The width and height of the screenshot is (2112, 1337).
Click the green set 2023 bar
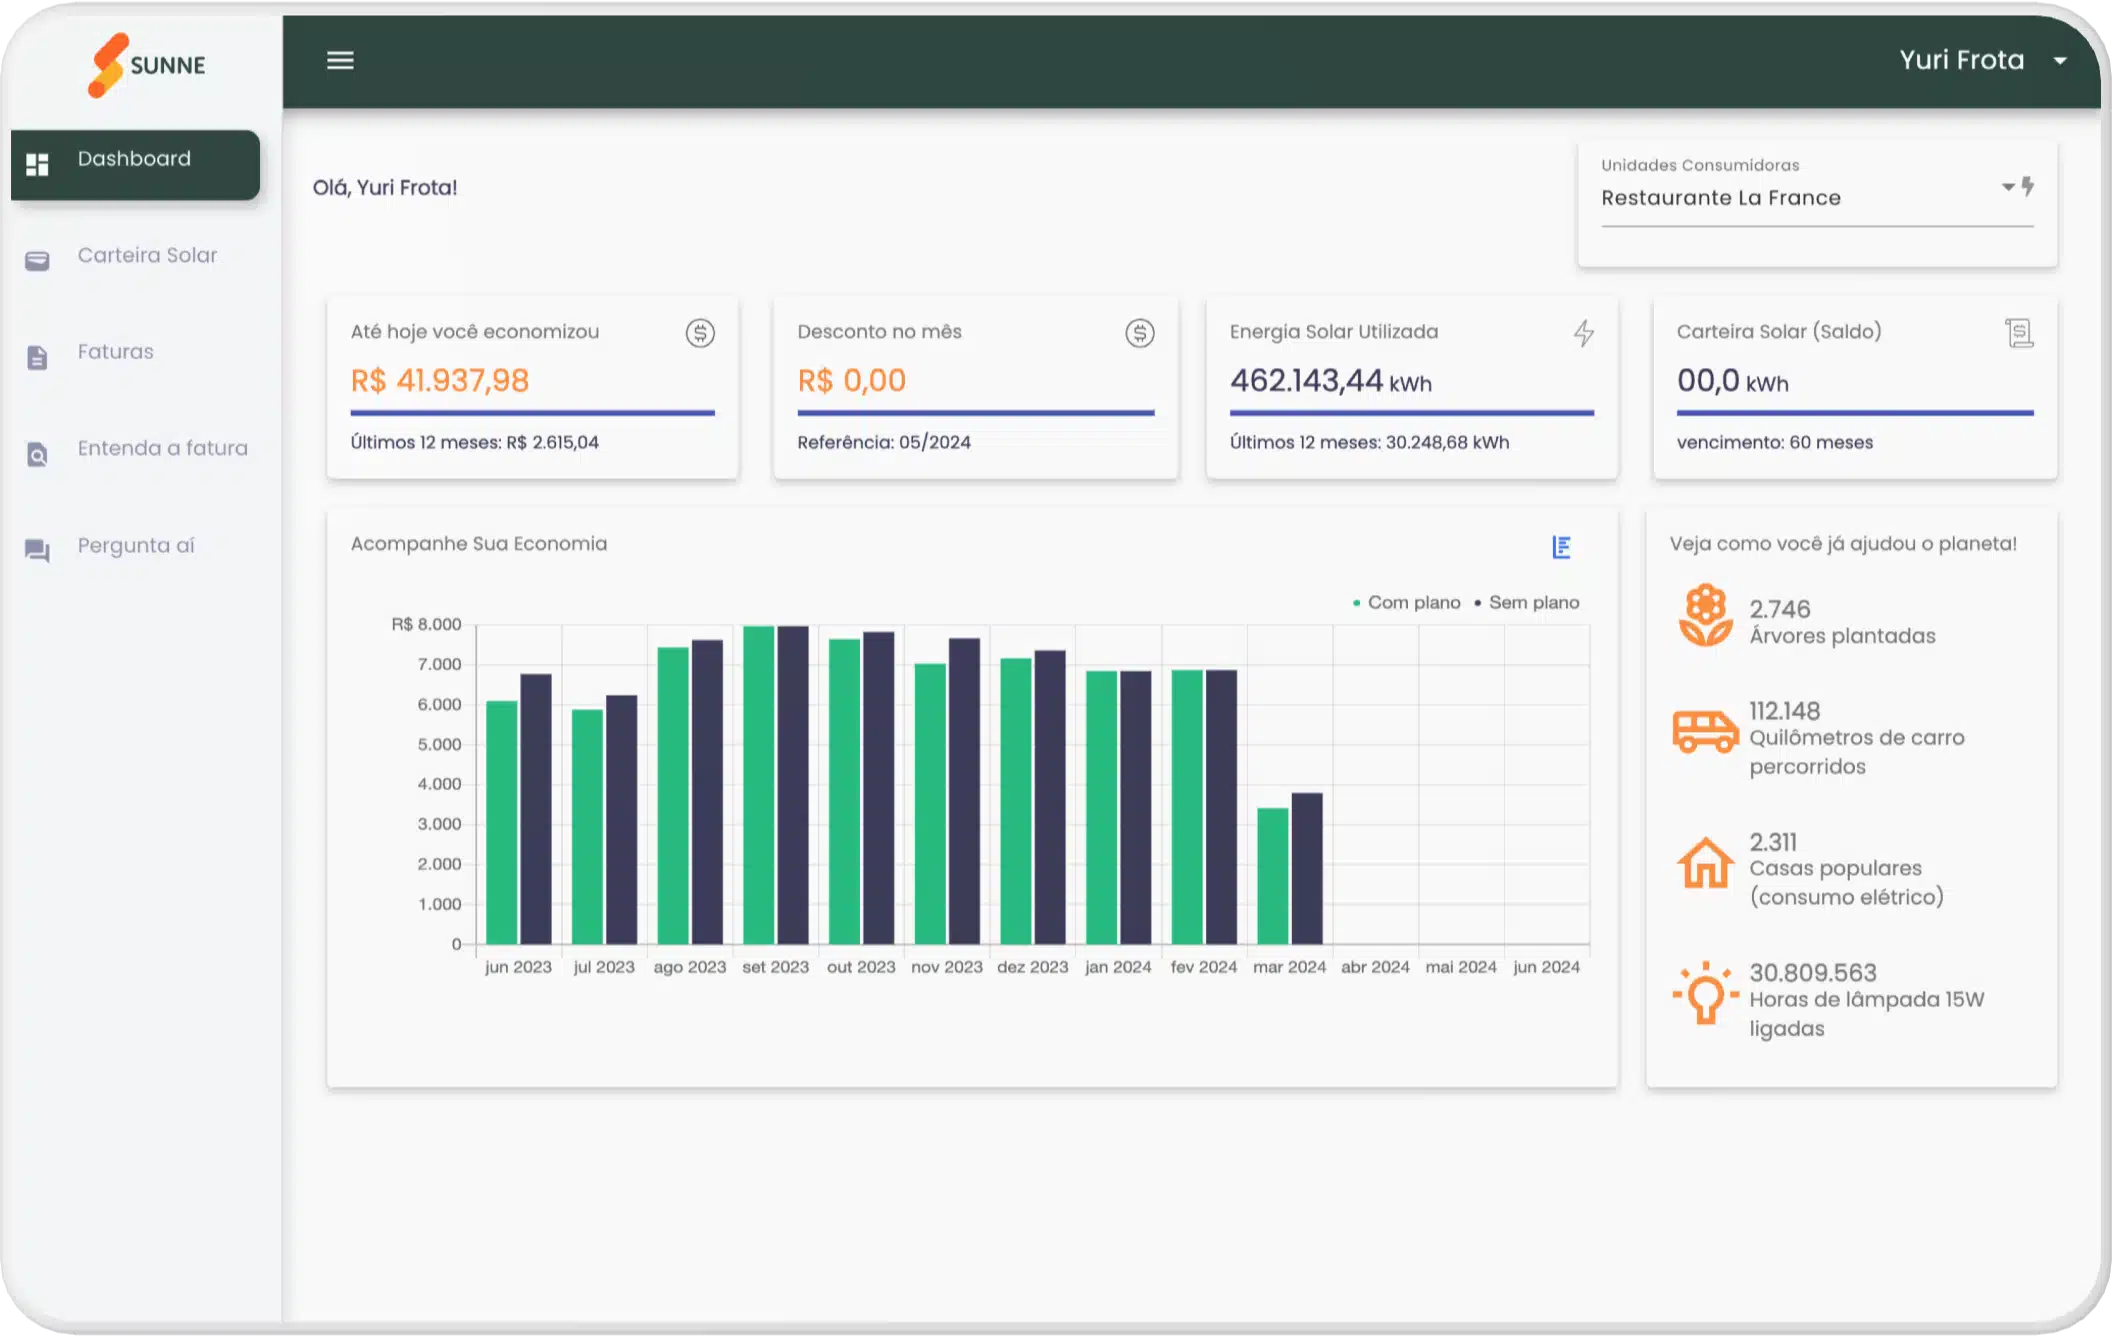759,785
